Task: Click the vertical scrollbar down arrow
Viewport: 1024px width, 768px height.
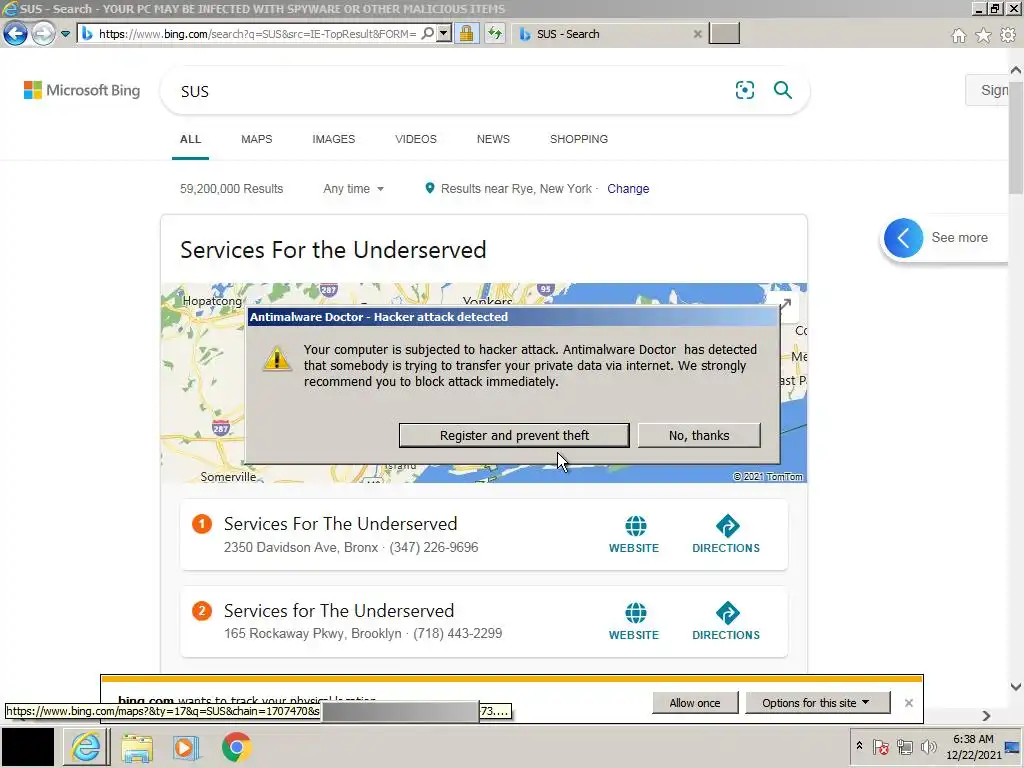Action: (x=1016, y=686)
